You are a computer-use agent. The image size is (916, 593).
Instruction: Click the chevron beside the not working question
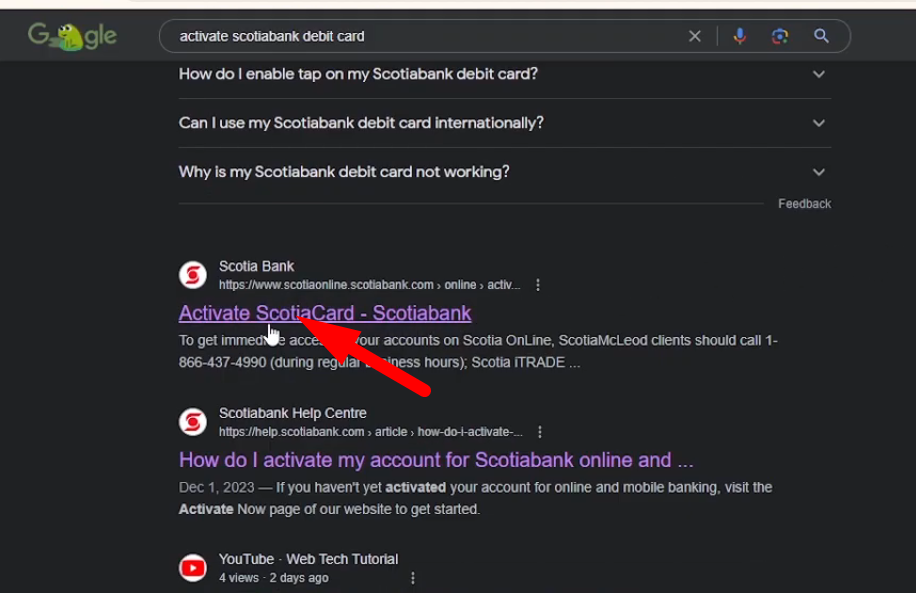(819, 172)
